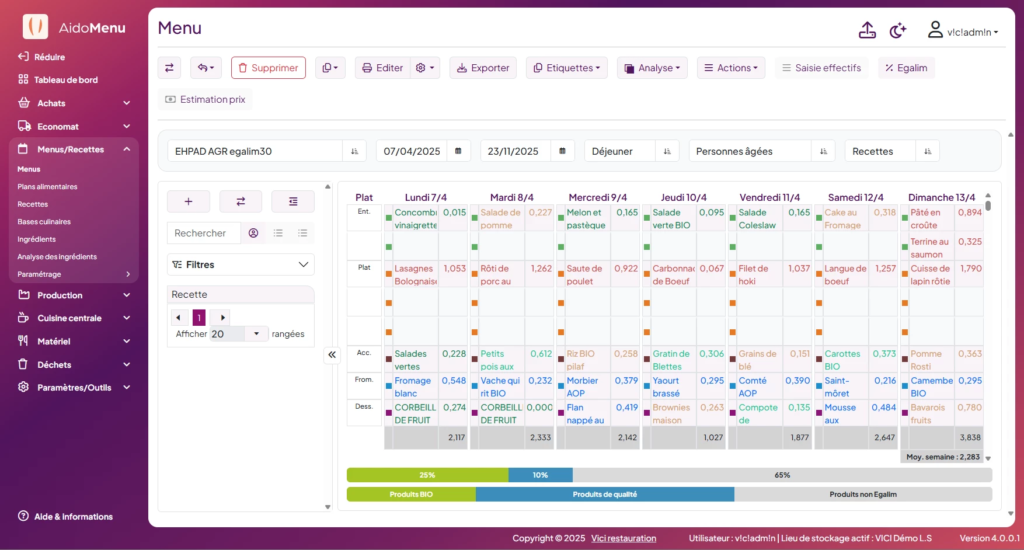Image resolution: width=1024 pixels, height=550 pixels.
Task: Click the plus button above the Rechercher field
Action: [189, 201]
